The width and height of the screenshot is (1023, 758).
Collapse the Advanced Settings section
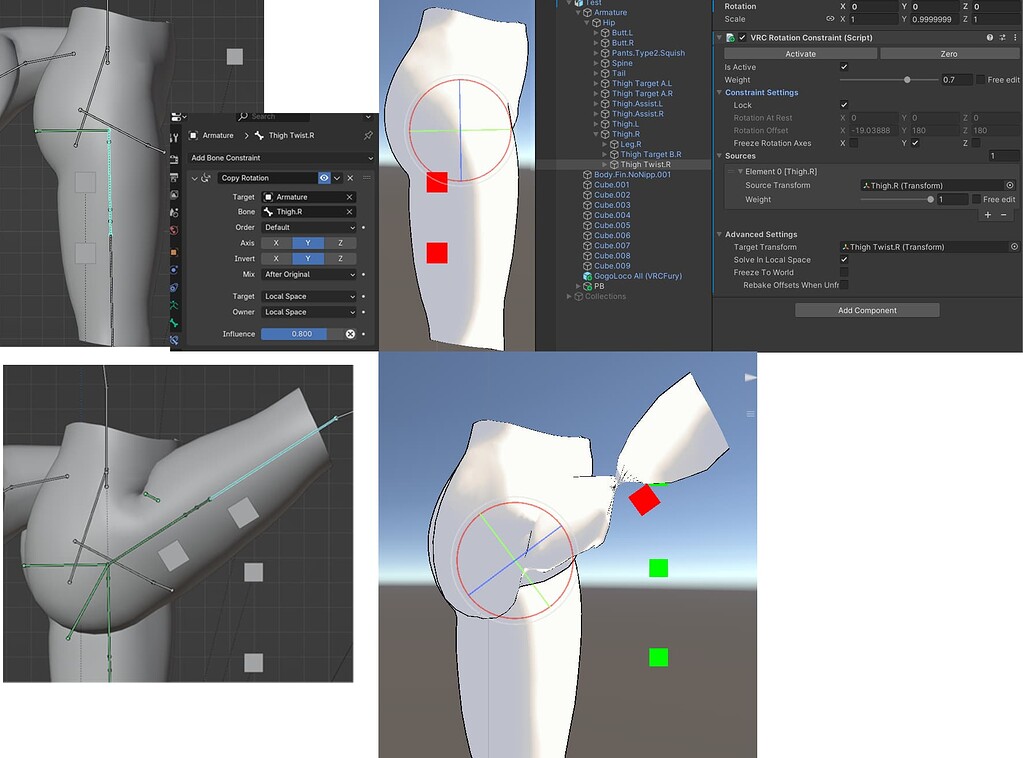click(x=718, y=233)
